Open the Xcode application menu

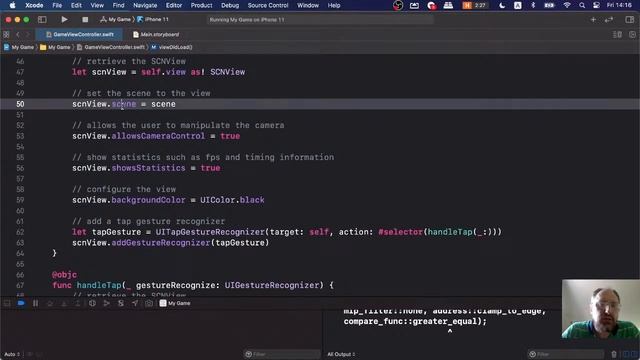[x=34, y=5]
